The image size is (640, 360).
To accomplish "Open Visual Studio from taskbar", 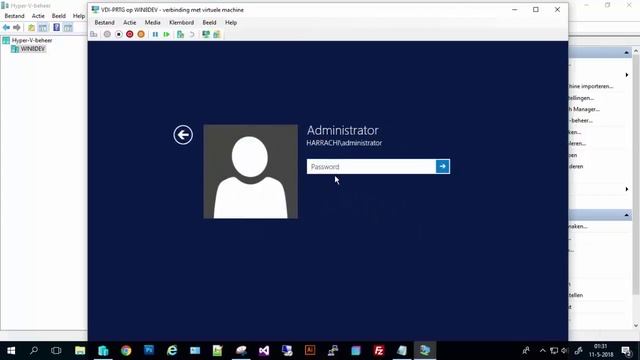I will point(264,351).
